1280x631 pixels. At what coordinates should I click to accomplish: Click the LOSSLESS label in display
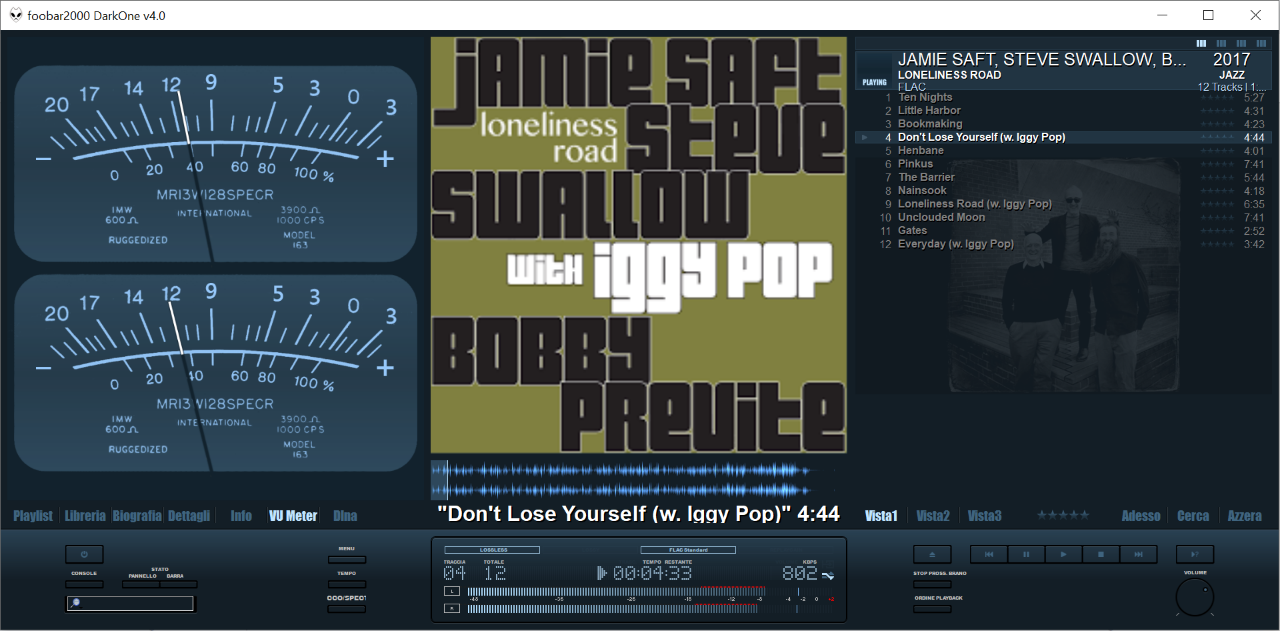(492, 550)
